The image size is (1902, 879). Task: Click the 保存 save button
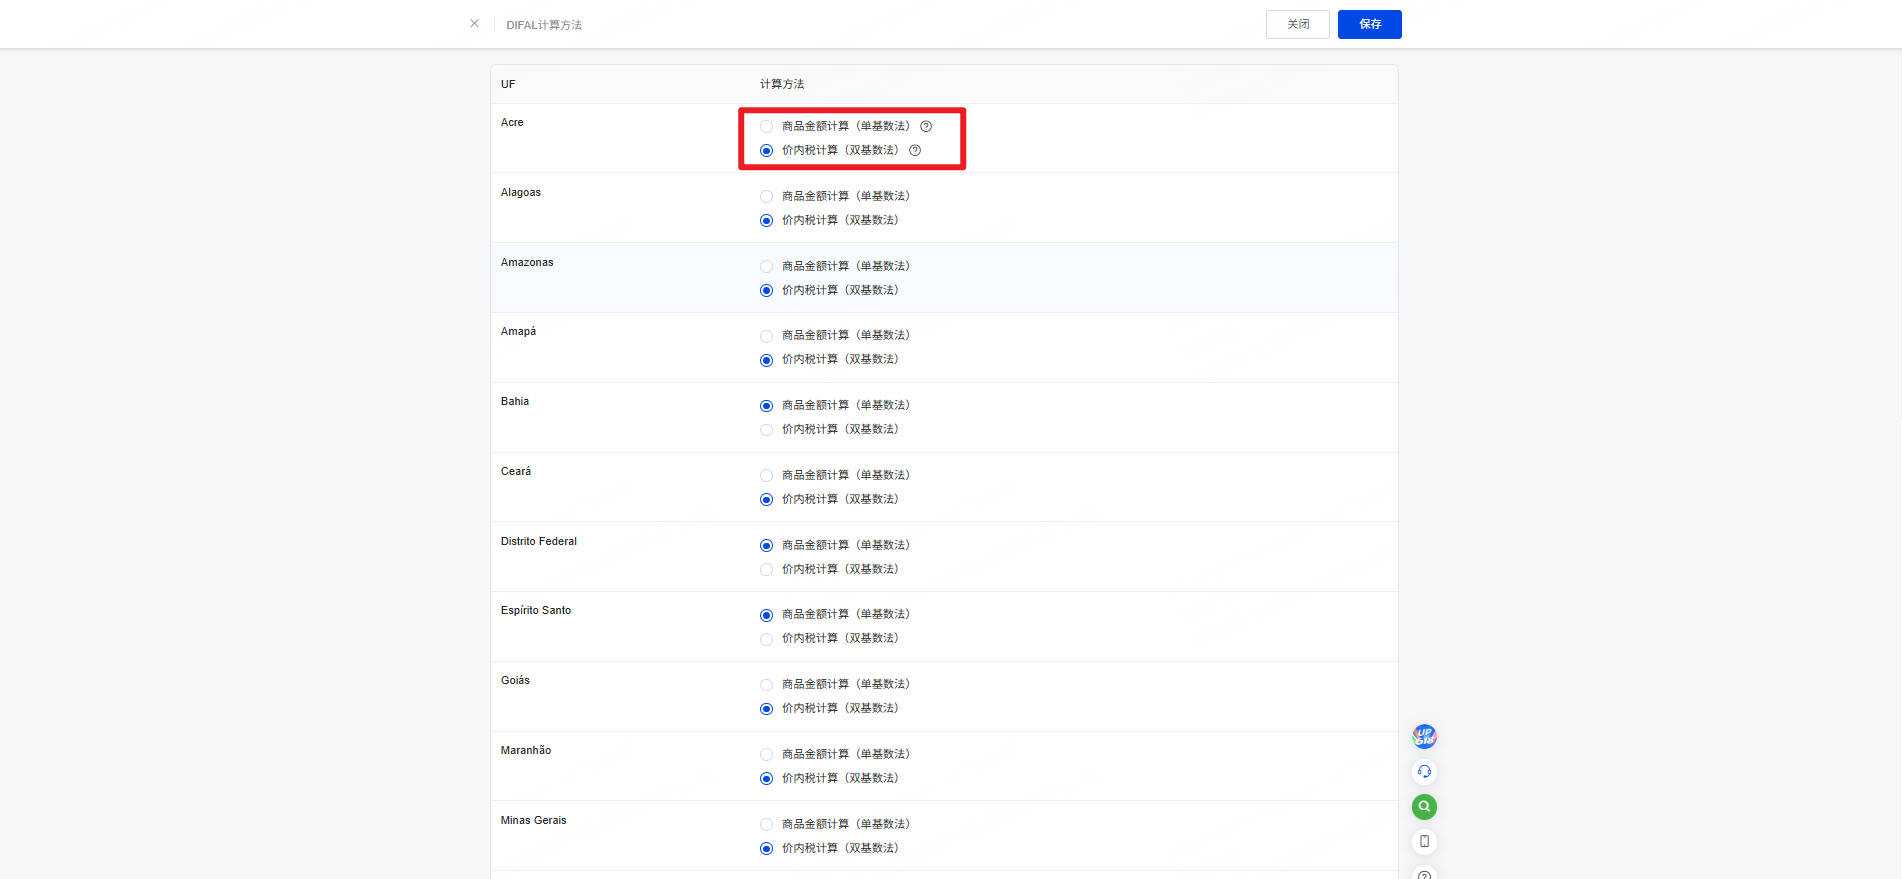pos(1369,24)
